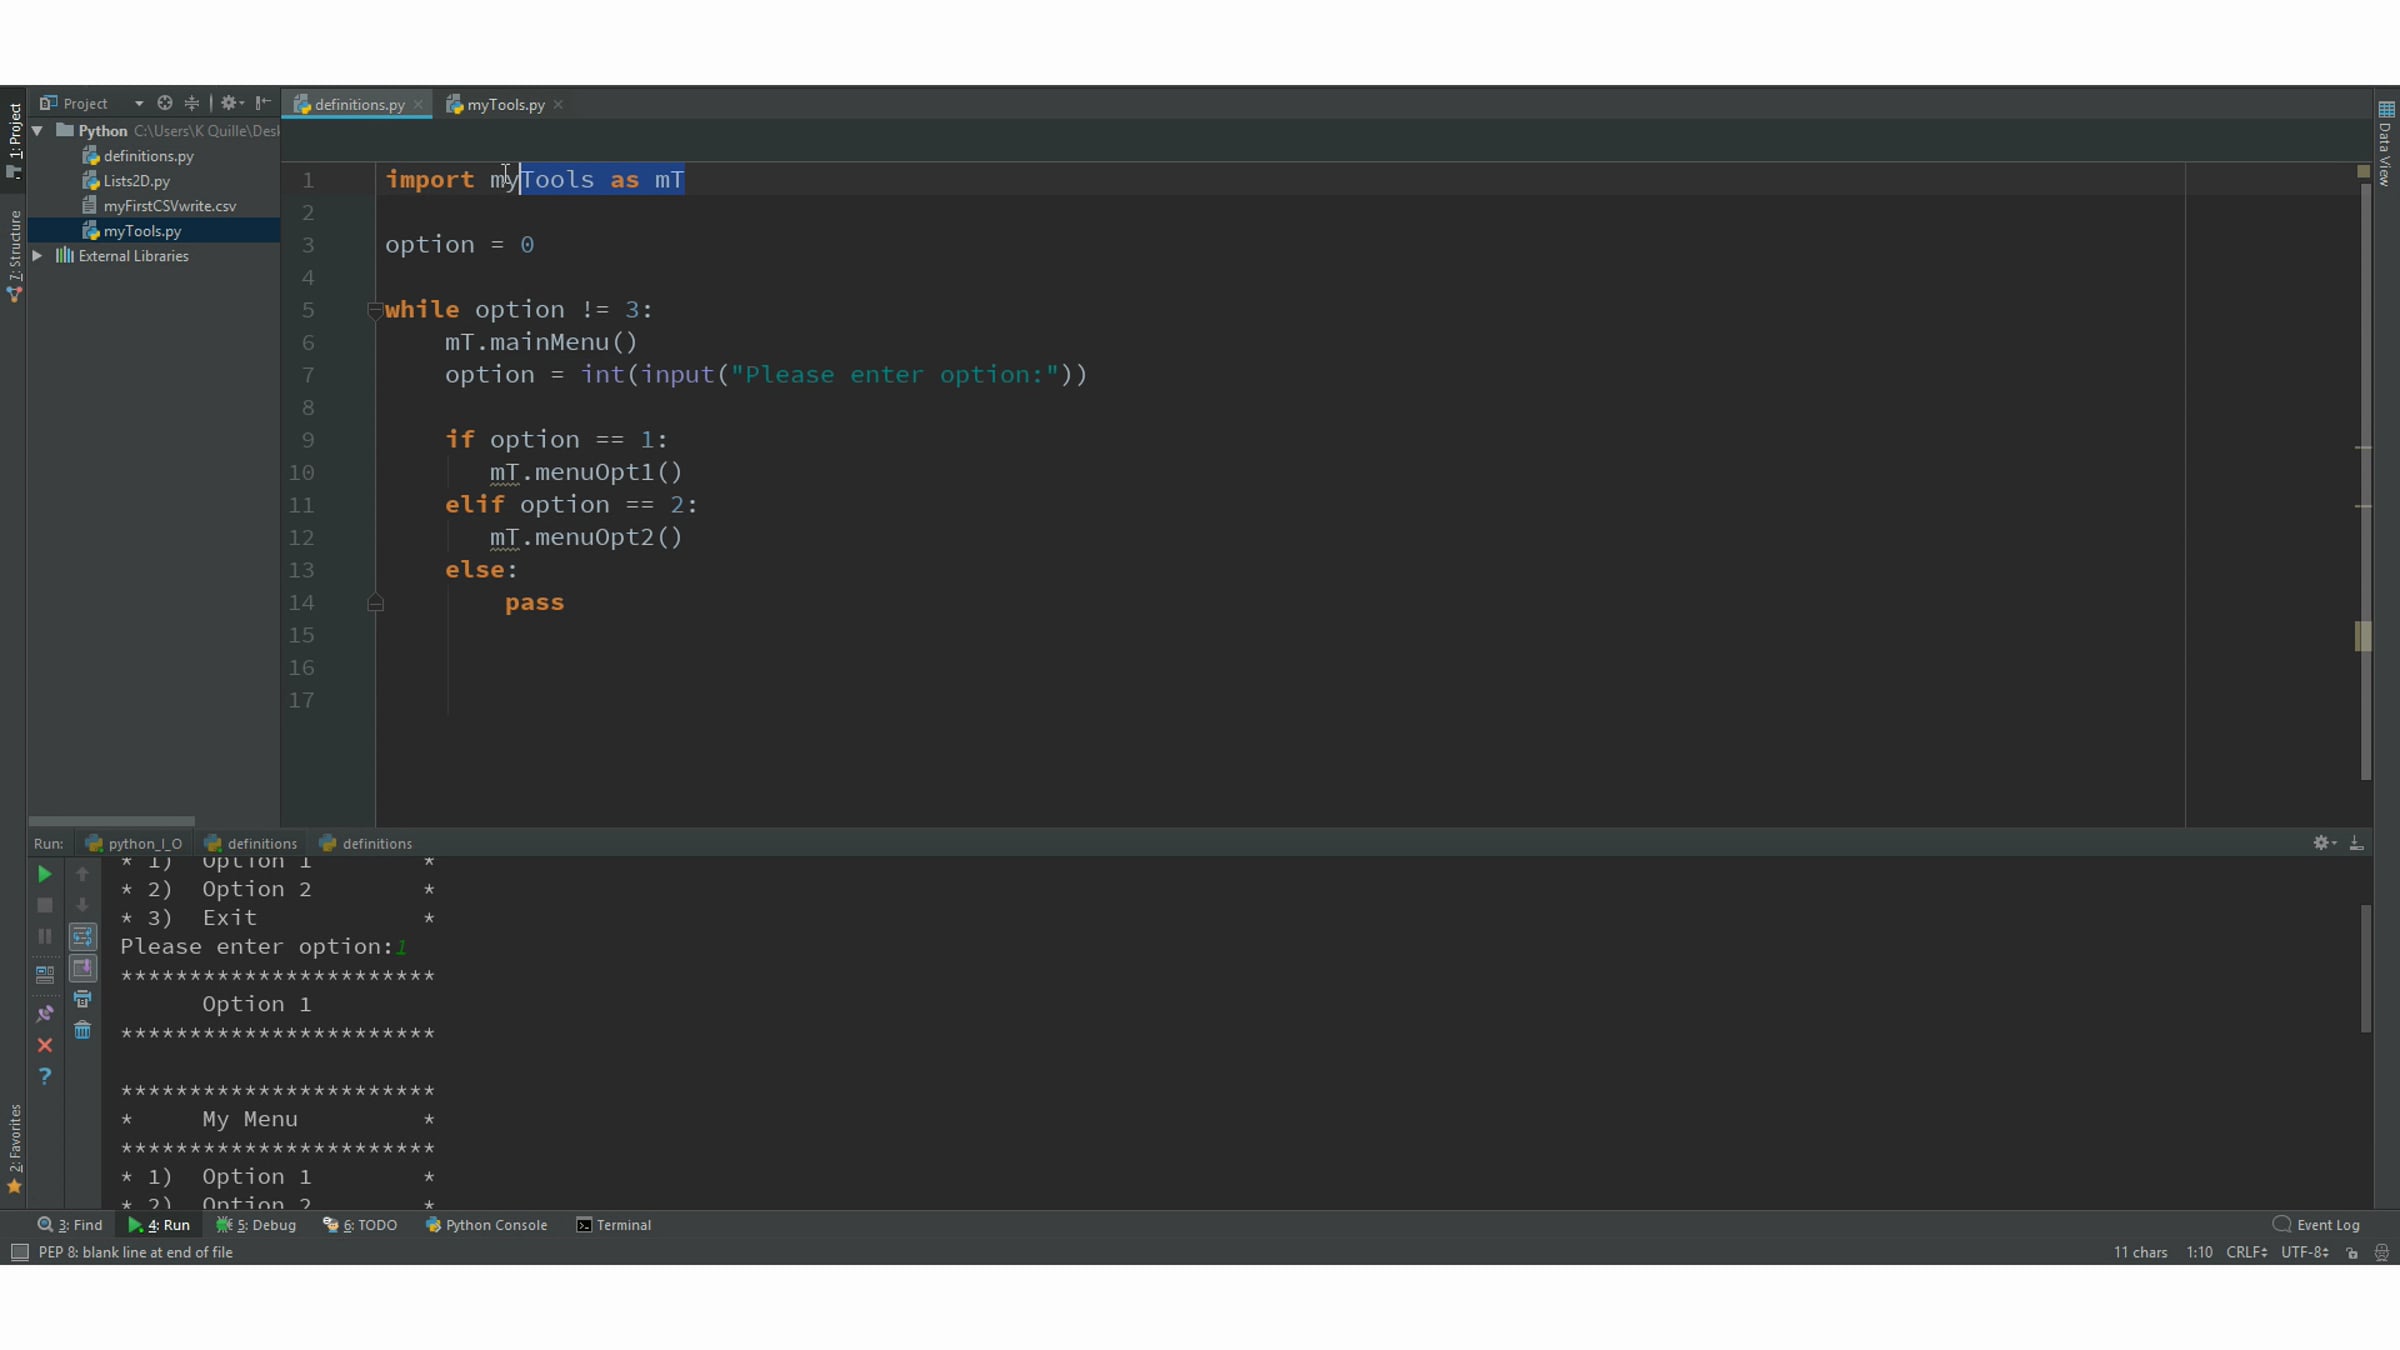Open the Event Log
The height and width of the screenshot is (1350, 2400).
[2317, 1225]
